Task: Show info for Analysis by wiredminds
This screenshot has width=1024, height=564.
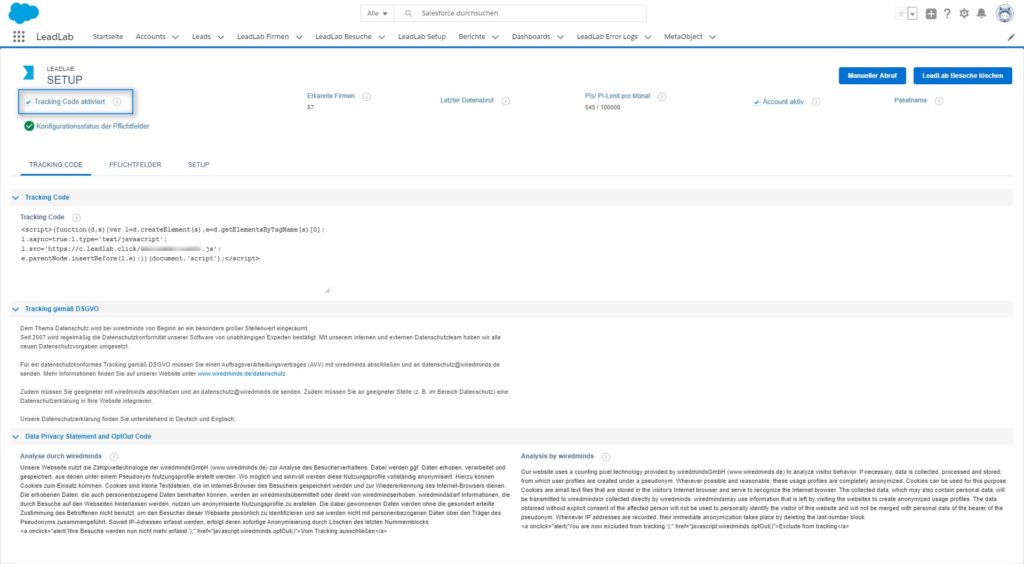Action: pos(606,457)
